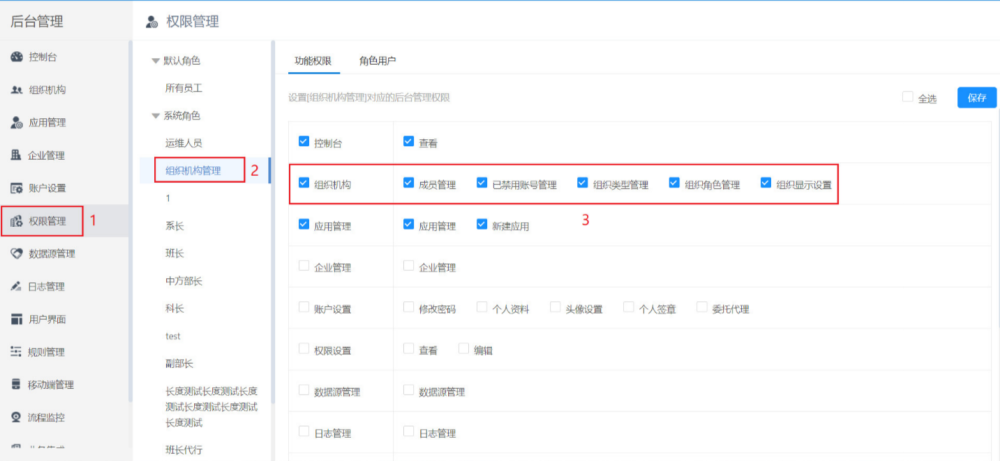The width and height of the screenshot is (1000, 461).
Task: Click the 组织机构 people icon in sidebar
Action: [x=17, y=90]
